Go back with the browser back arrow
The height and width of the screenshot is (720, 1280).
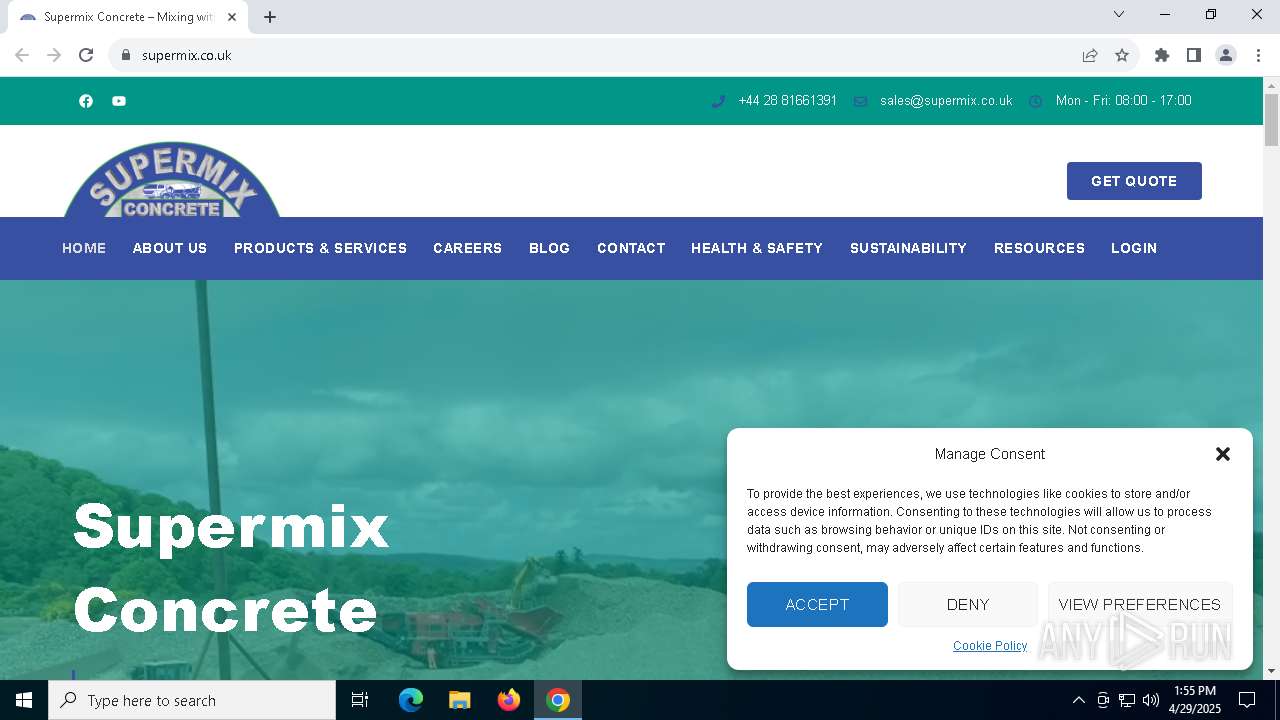tap(22, 55)
